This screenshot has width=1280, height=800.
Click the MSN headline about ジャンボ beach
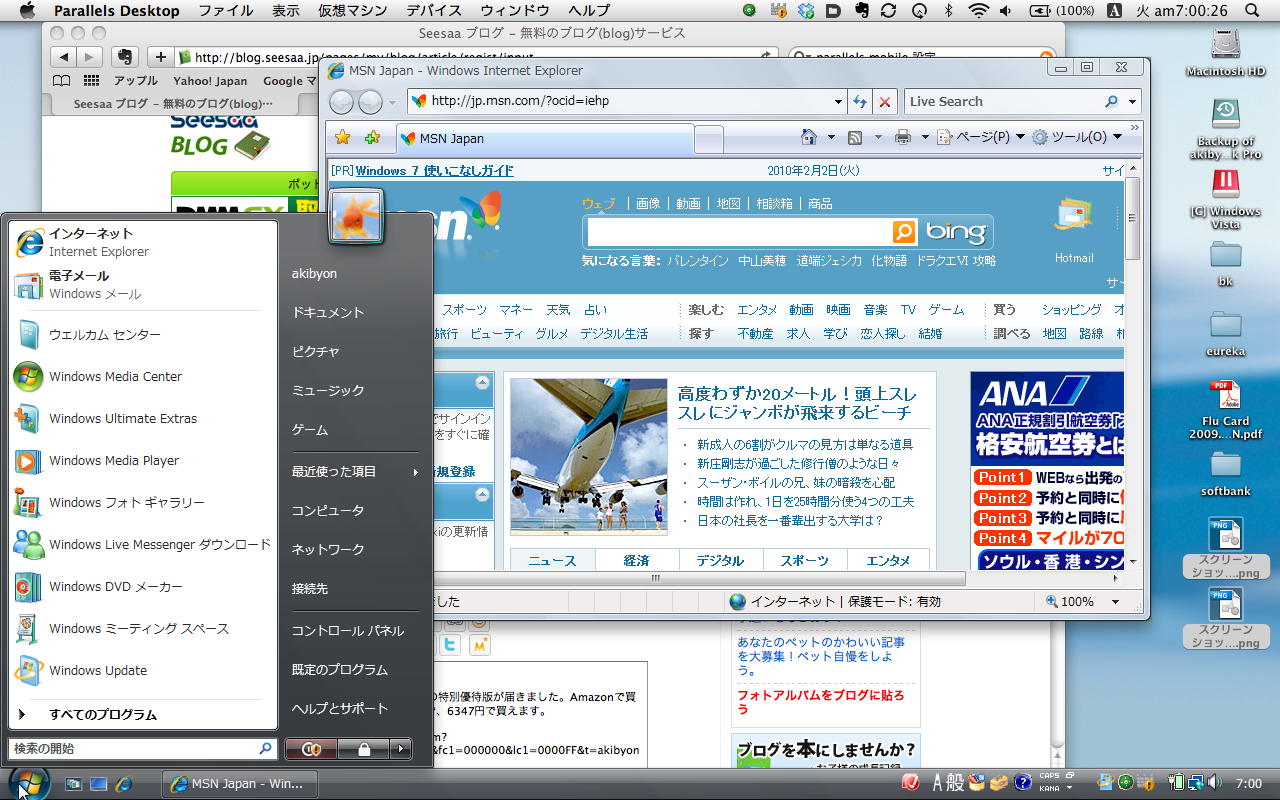(797, 403)
